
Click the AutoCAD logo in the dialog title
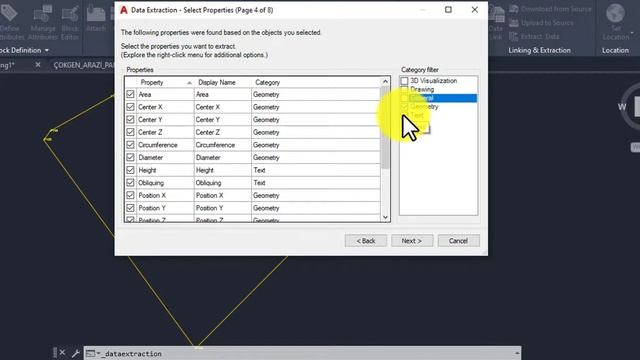point(124,10)
